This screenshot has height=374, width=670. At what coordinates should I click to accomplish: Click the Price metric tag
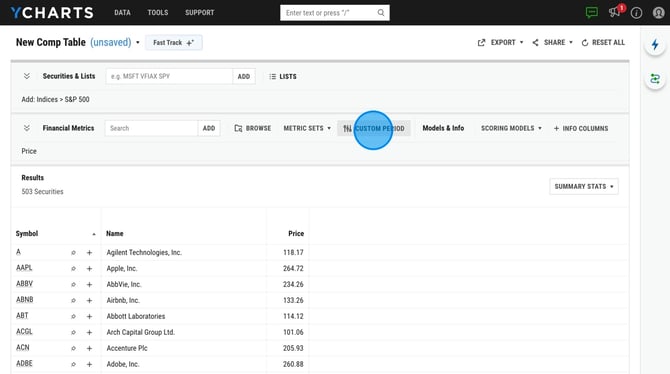click(29, 151)
